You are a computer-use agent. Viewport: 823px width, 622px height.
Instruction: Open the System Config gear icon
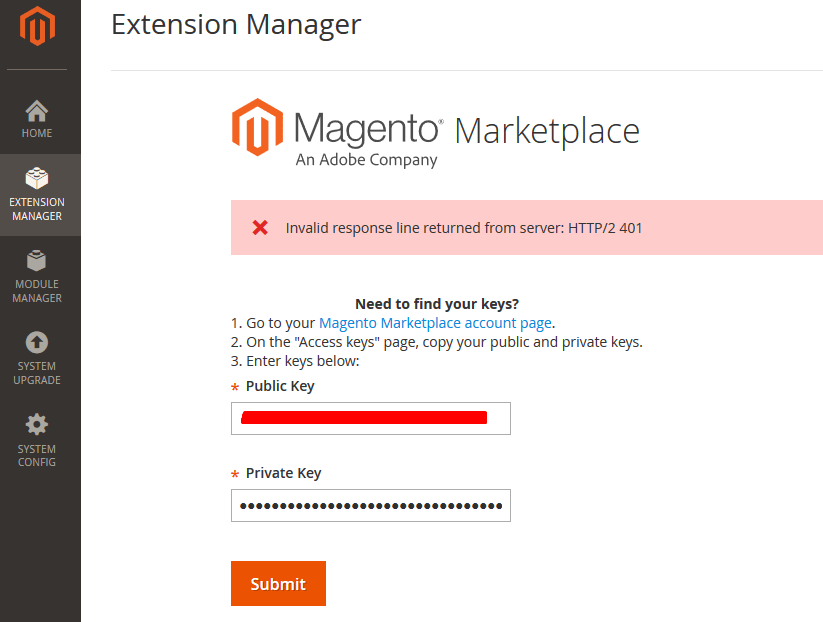[37, 423]
